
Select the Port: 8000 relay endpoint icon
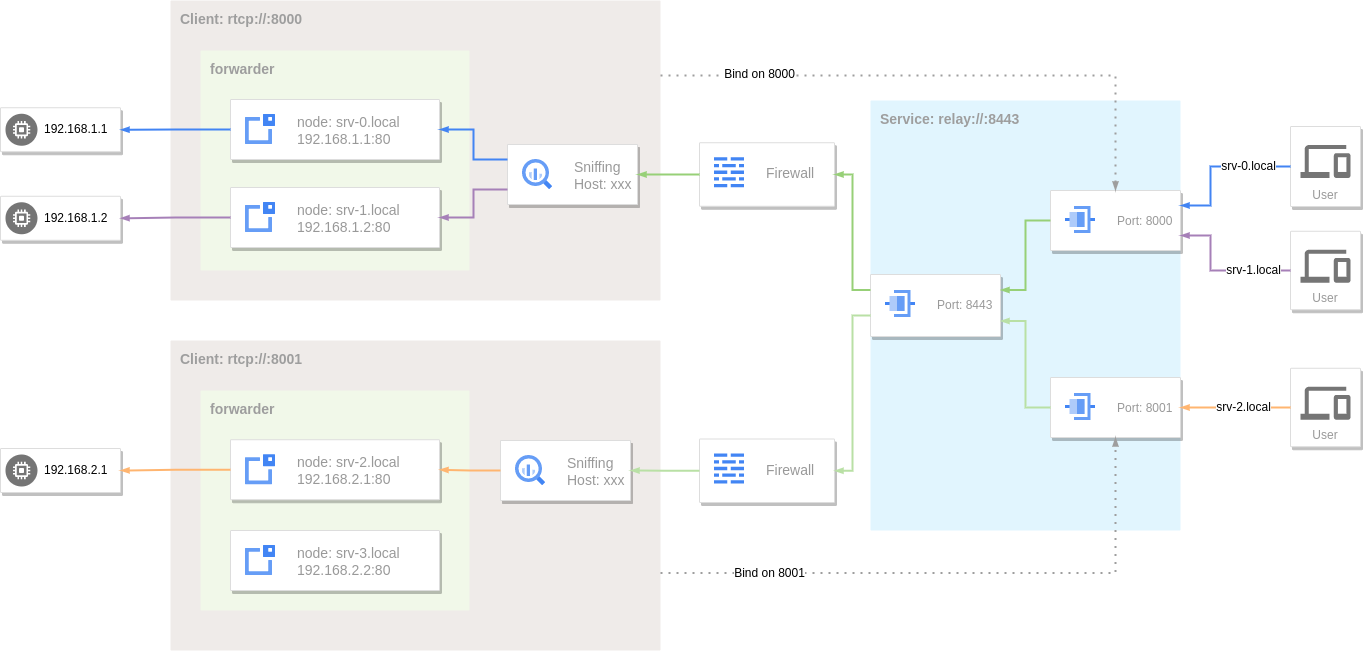coord(1079,220)
